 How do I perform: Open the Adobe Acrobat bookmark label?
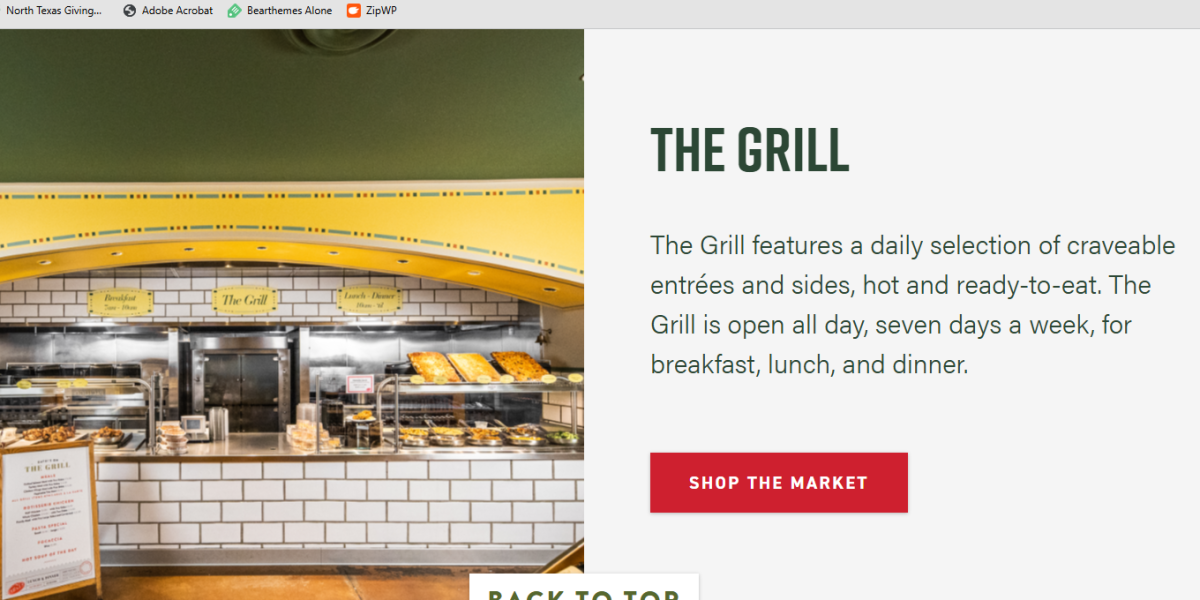tap(177, 10)
